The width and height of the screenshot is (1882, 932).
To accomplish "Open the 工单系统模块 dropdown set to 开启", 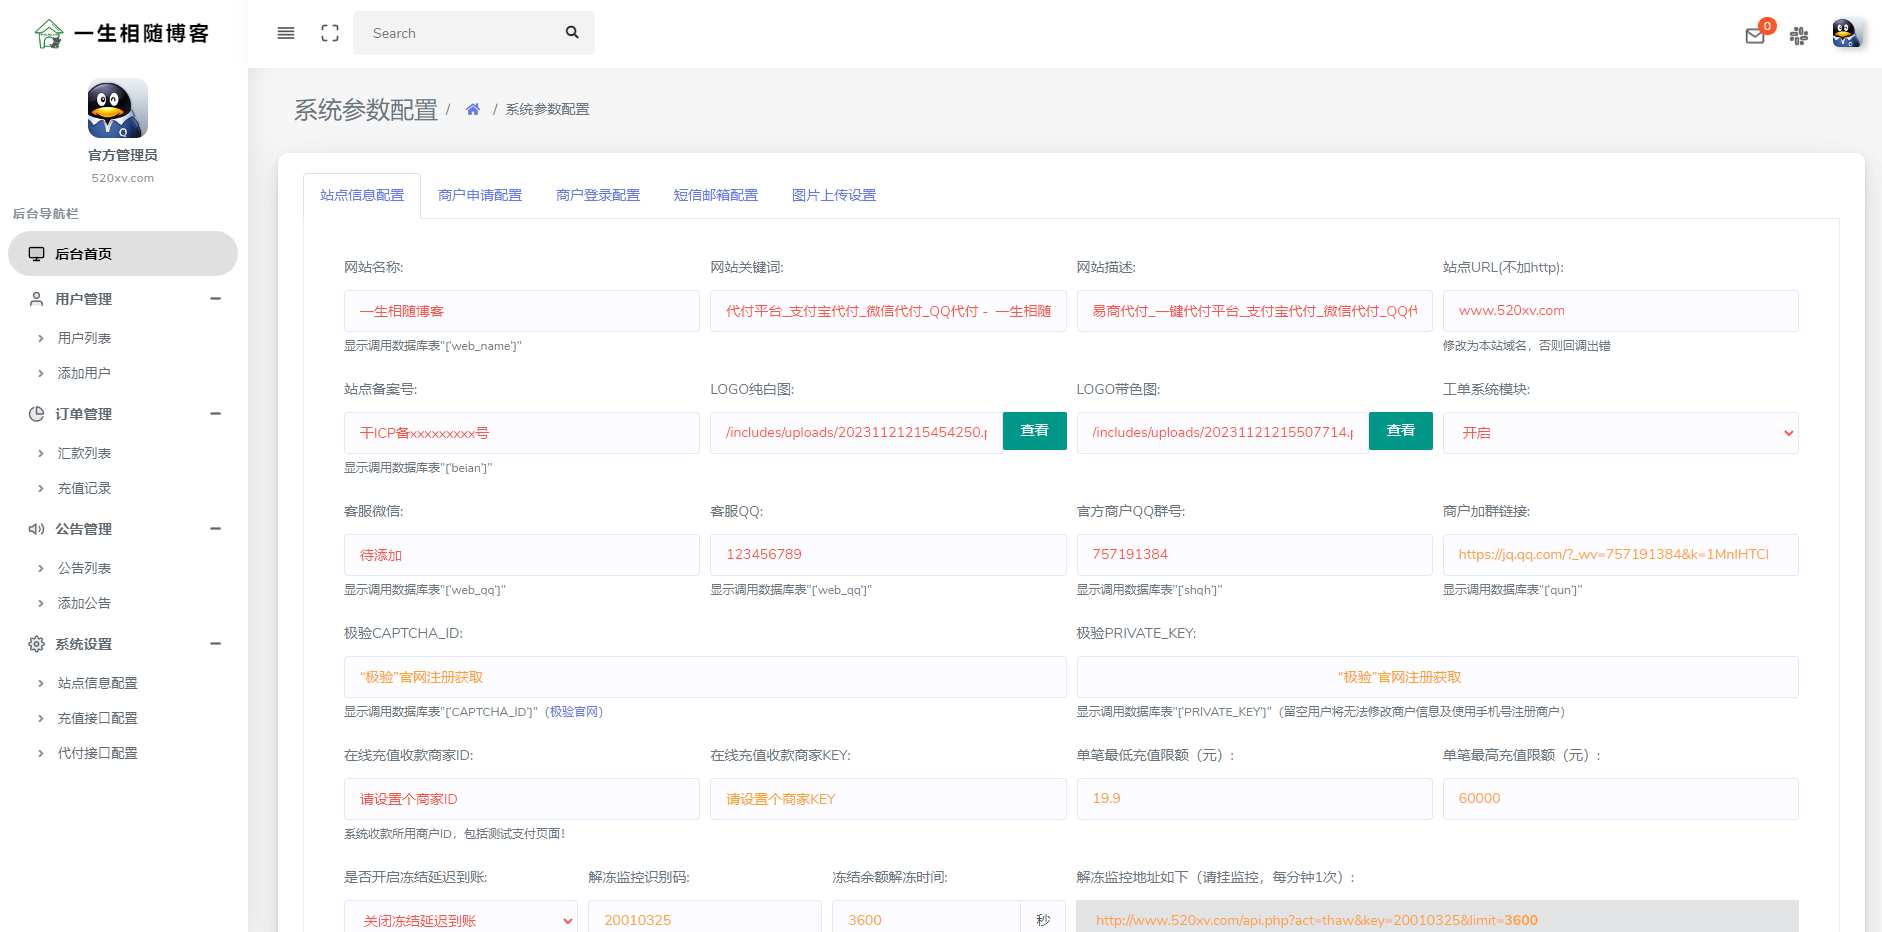I will coord(1621,432).
